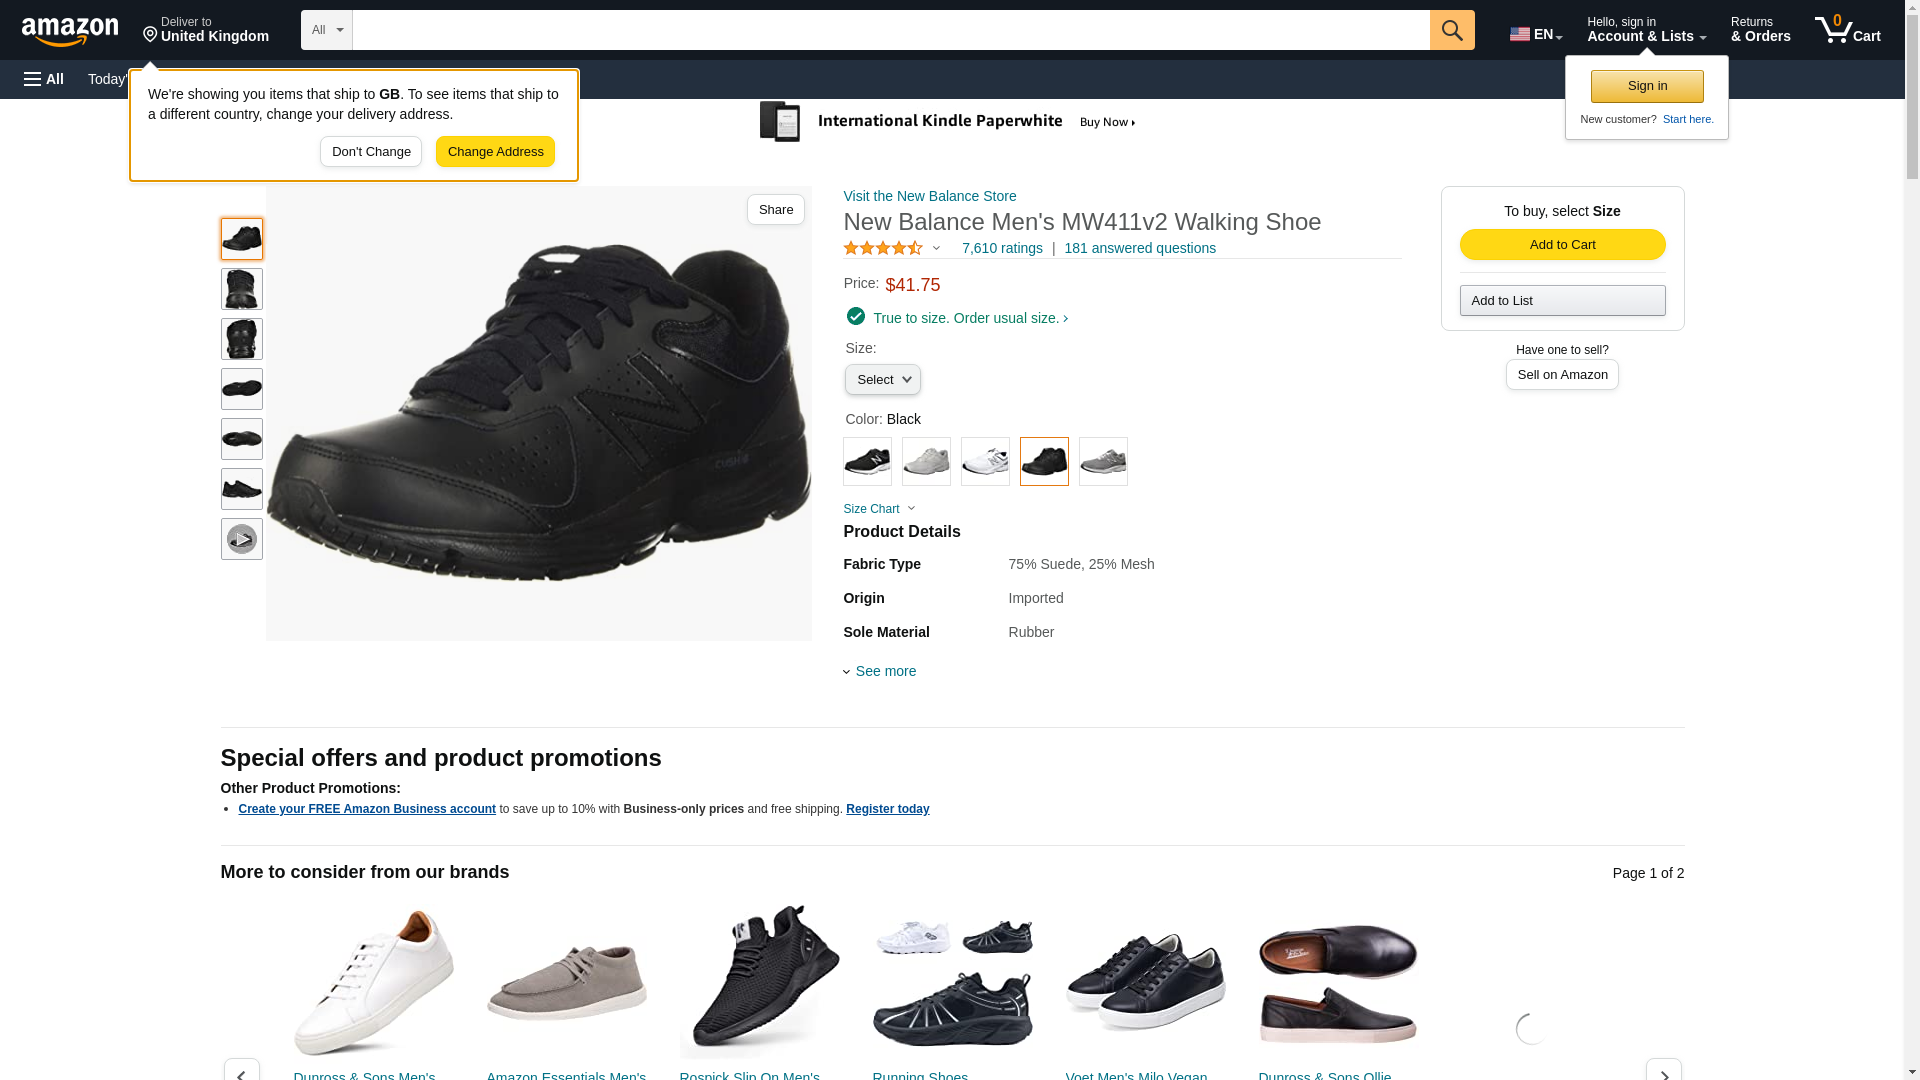
Task: Open Returns & Orders
Action: click(1760, 30)
